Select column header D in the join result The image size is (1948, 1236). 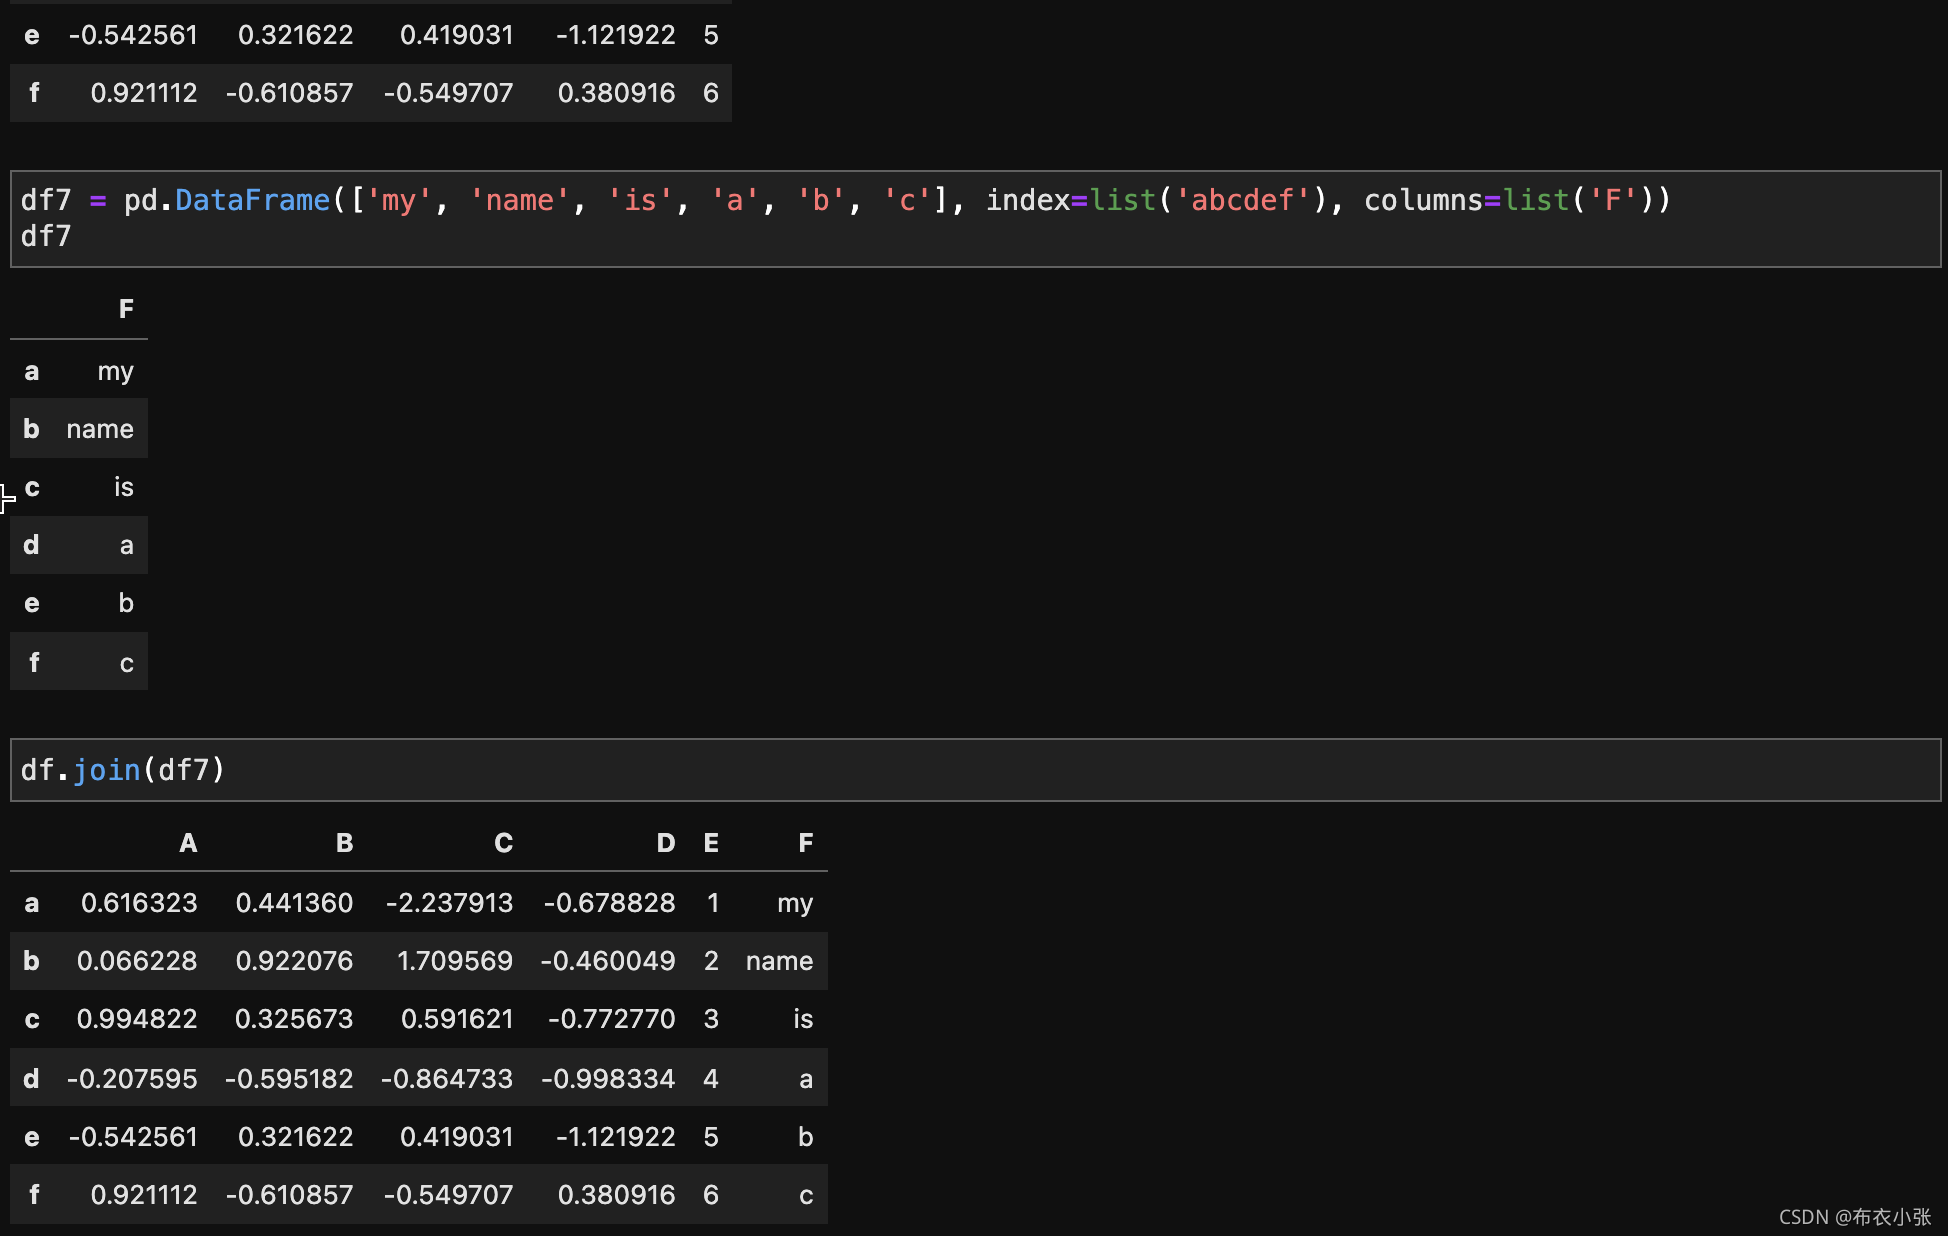pyautogui.click(x=665, y=843)
